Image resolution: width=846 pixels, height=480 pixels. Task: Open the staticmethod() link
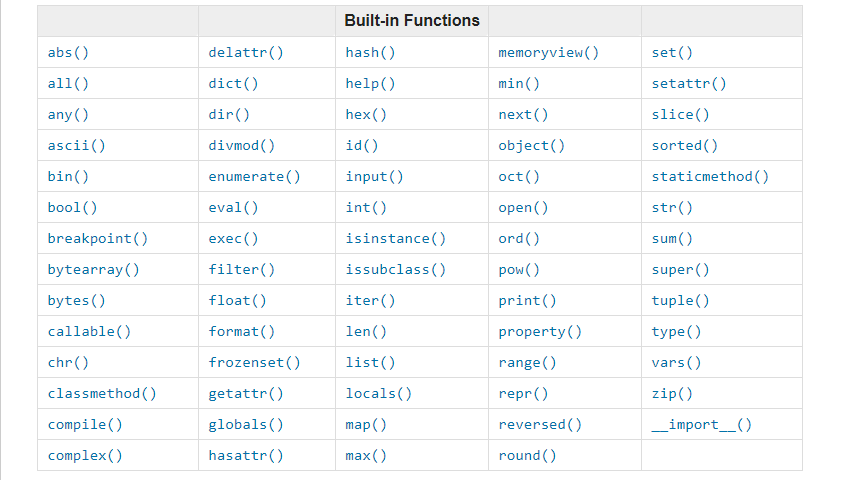click(x=710, y=176)
